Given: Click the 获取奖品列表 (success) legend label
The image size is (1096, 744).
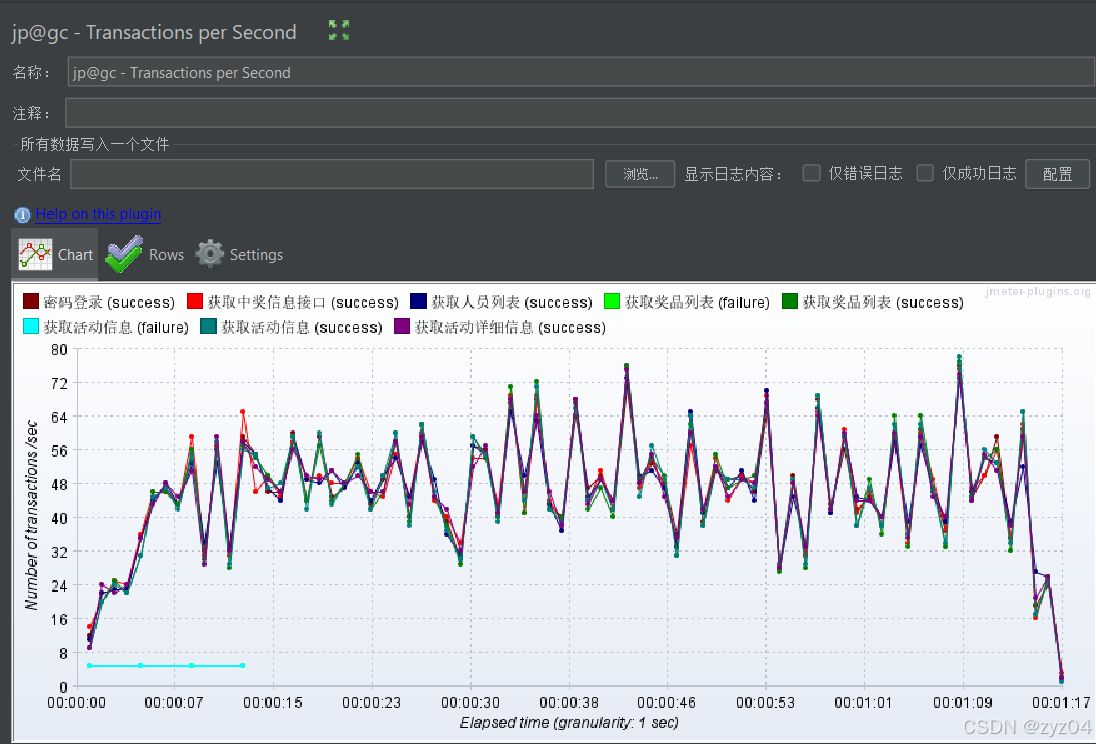Looking at the screenshot, I should coord(884,302).
